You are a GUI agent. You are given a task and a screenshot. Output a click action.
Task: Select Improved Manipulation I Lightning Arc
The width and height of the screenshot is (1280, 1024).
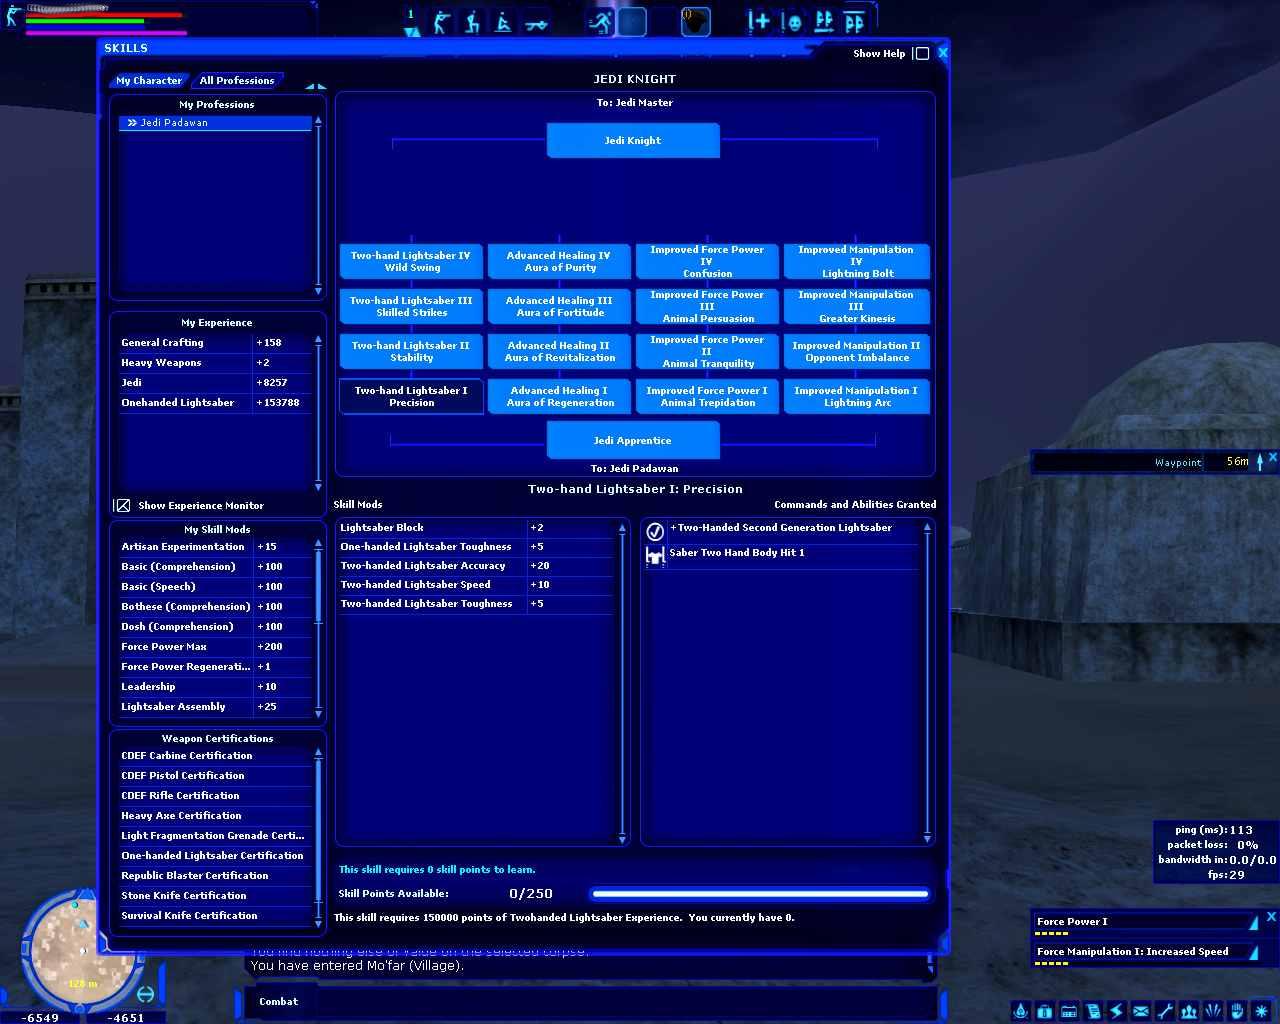(856, 397)
